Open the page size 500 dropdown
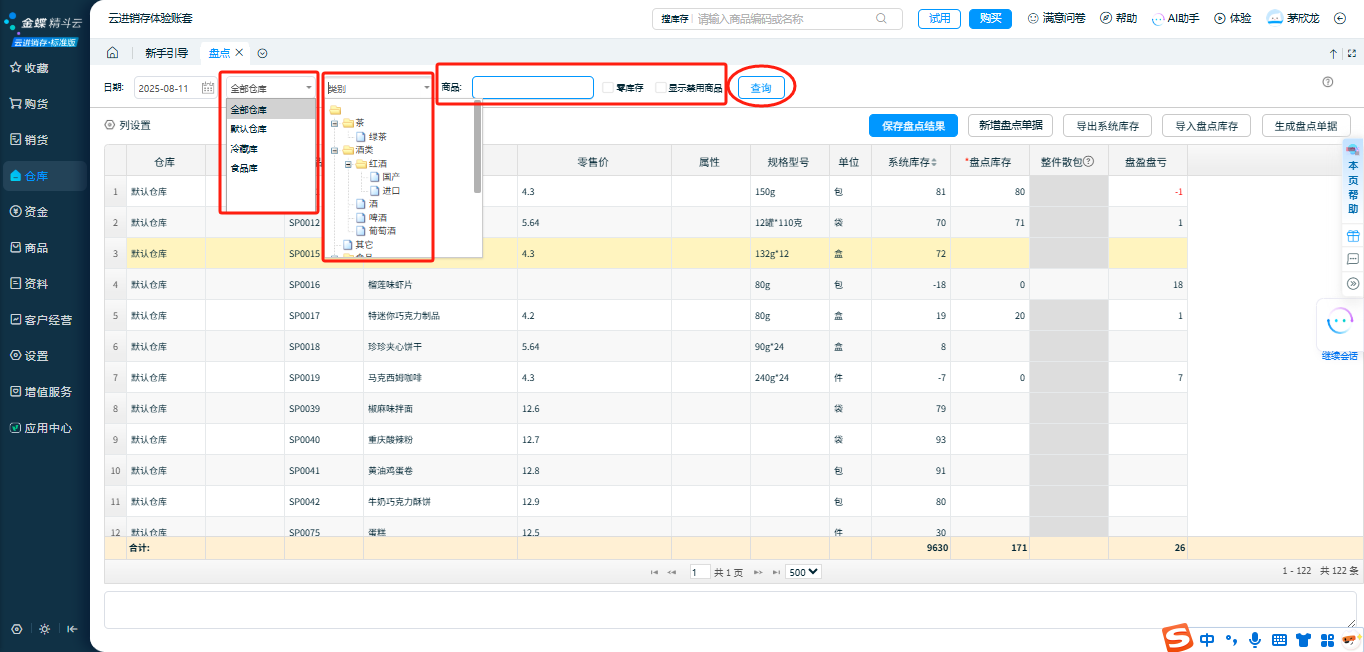The width and height of the screenshot is (1364, 652). coord(803,572)
